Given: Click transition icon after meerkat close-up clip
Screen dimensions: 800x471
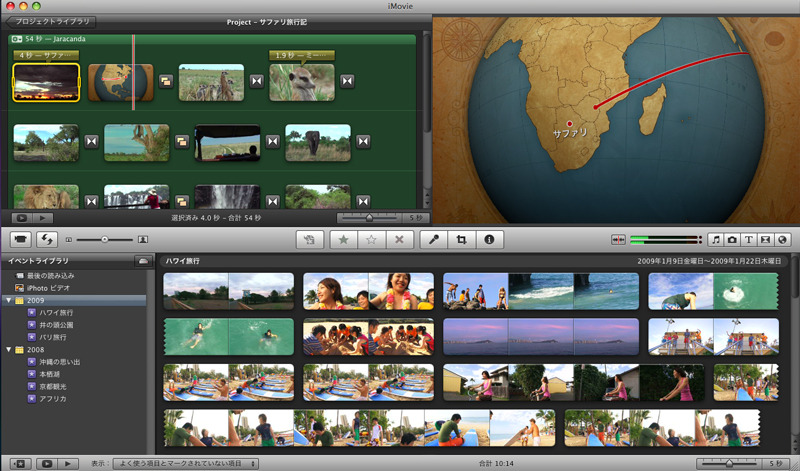Looking at the screenshot, I should click(x=347, y=81).
